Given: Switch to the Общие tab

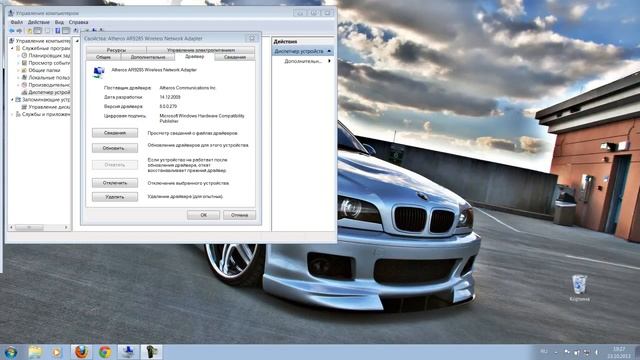Looking at the screenshot, I should coord(103,58).
